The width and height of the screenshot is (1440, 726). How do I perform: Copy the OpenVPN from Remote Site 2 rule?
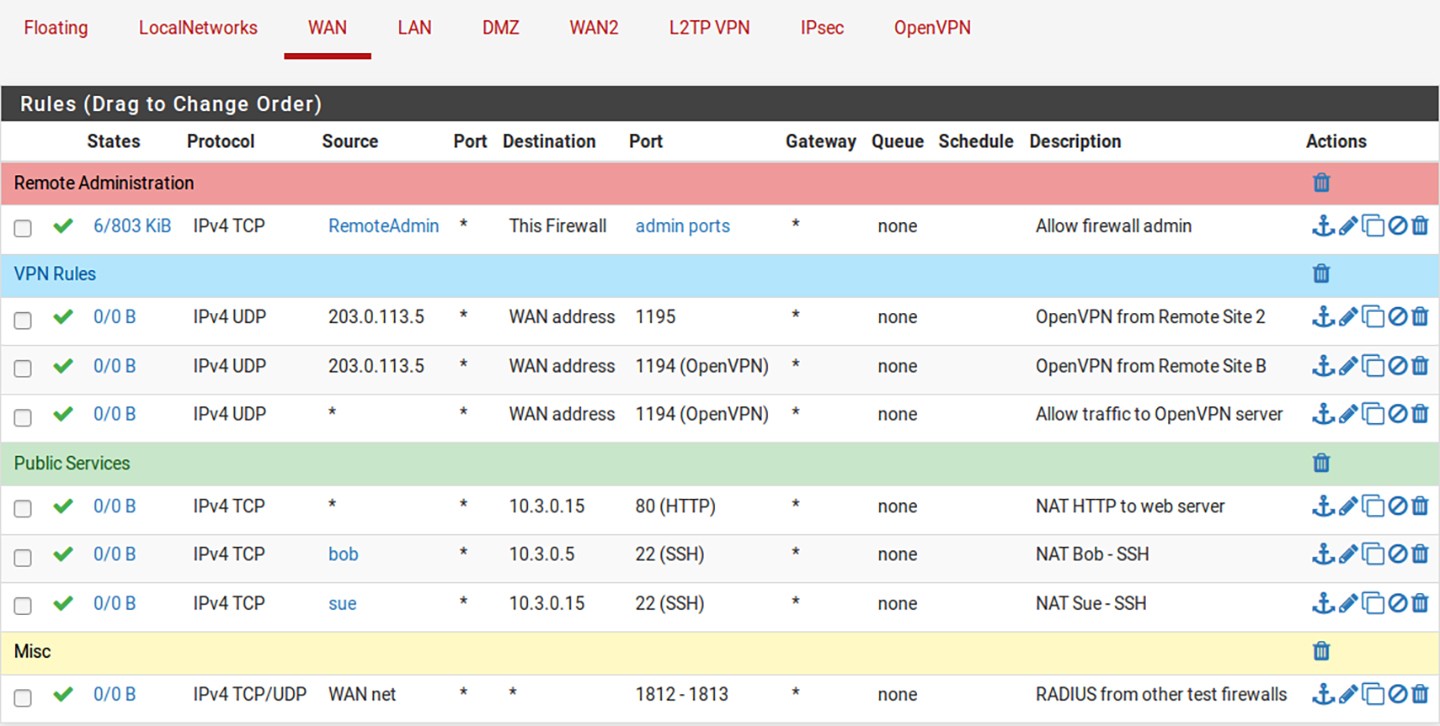tap(1373, 318)
